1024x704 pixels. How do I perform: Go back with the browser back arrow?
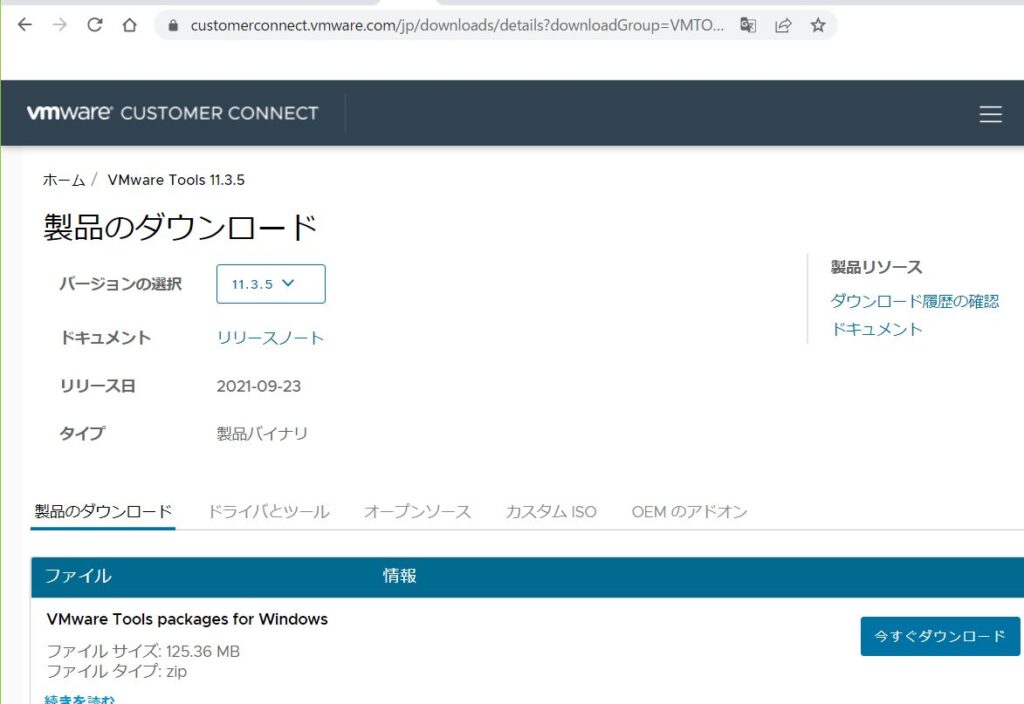coord(25,25)
